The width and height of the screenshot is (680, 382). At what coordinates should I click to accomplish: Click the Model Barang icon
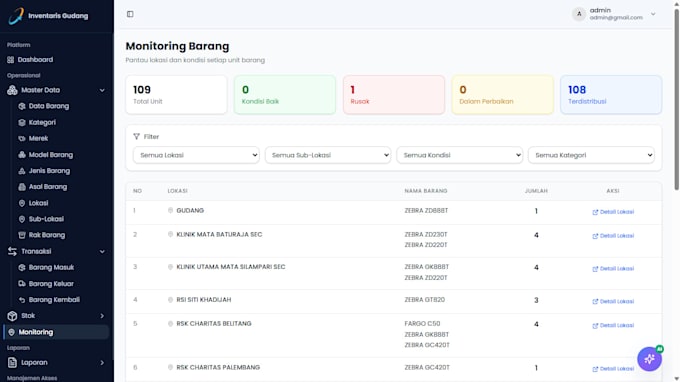tap(22, 155)
